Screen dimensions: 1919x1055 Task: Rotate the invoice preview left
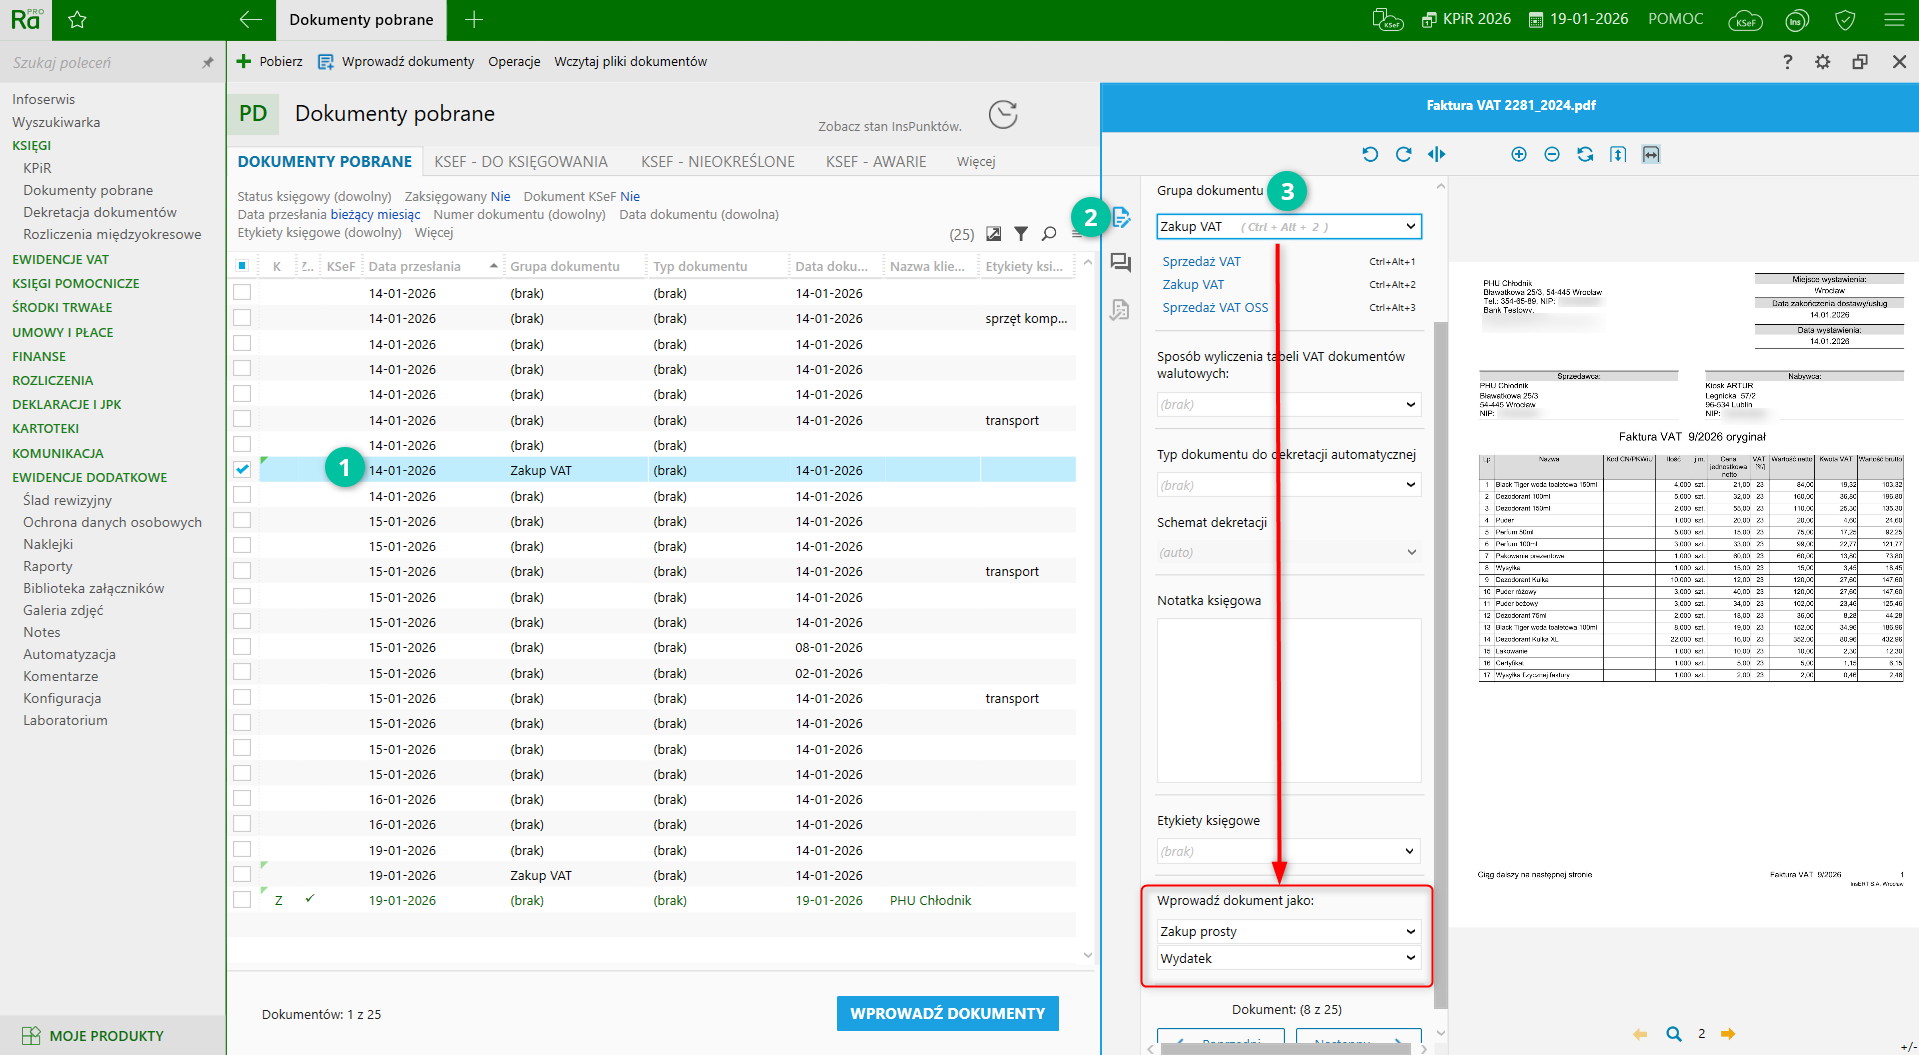1370,154
